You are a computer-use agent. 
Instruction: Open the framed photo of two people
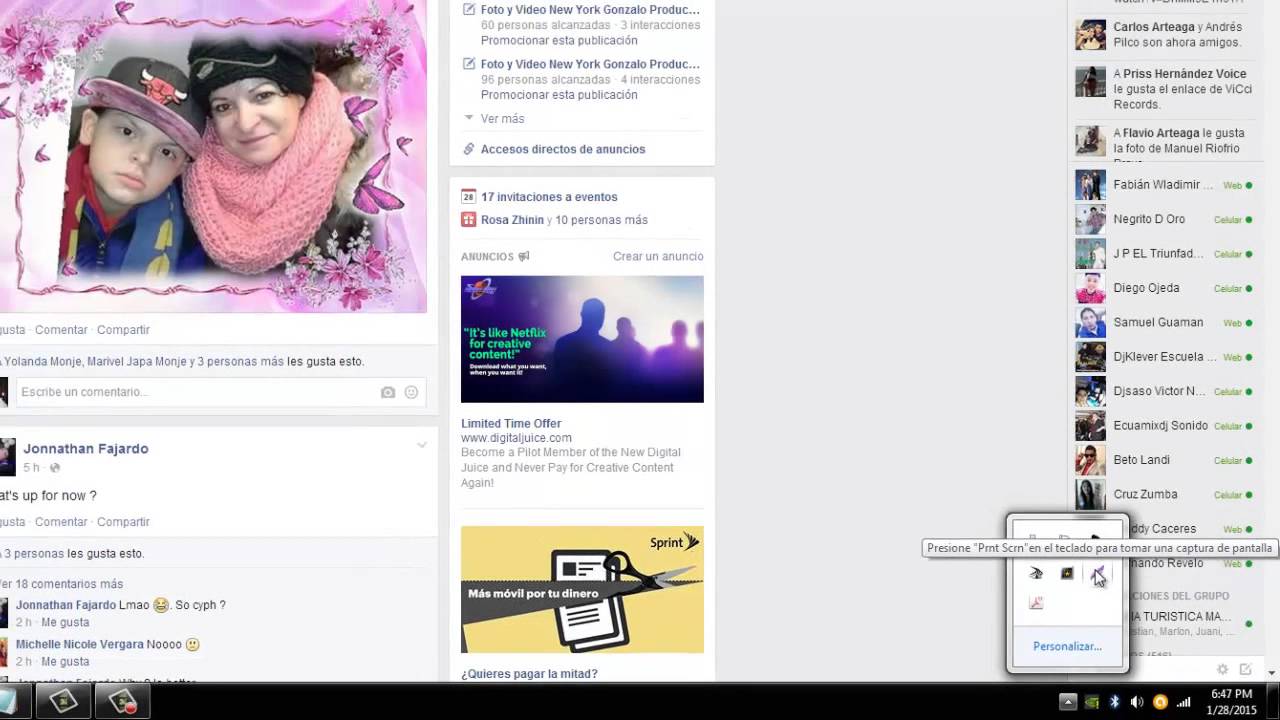[213, 156]
